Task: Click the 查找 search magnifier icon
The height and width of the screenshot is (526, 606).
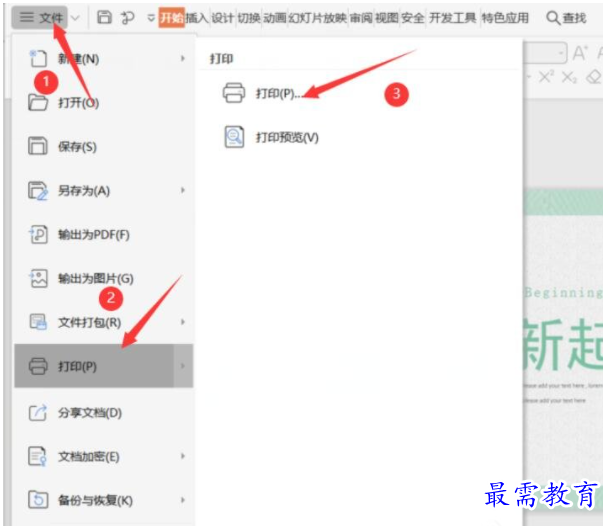Action: coord(553,18)
